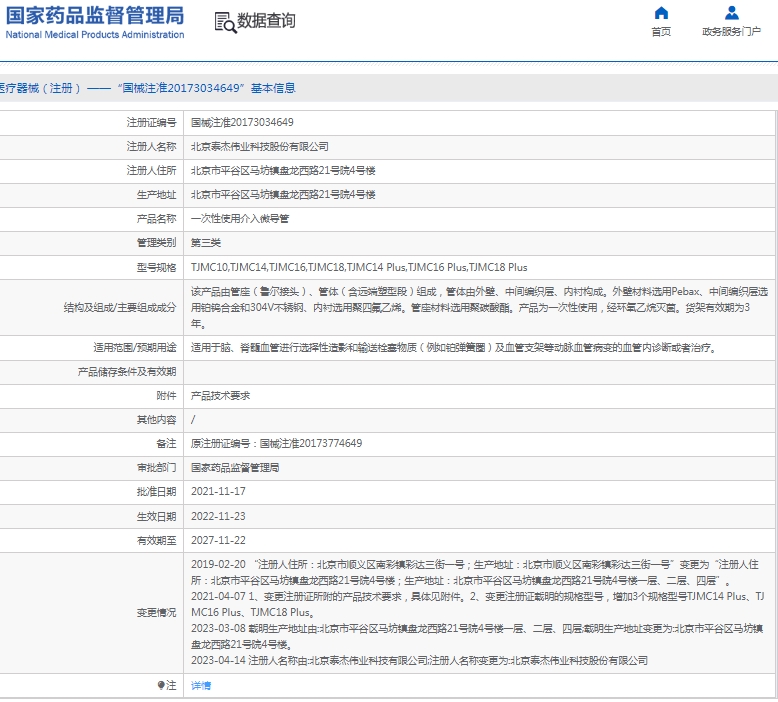Open the 详情 details link

pos(201,686)
